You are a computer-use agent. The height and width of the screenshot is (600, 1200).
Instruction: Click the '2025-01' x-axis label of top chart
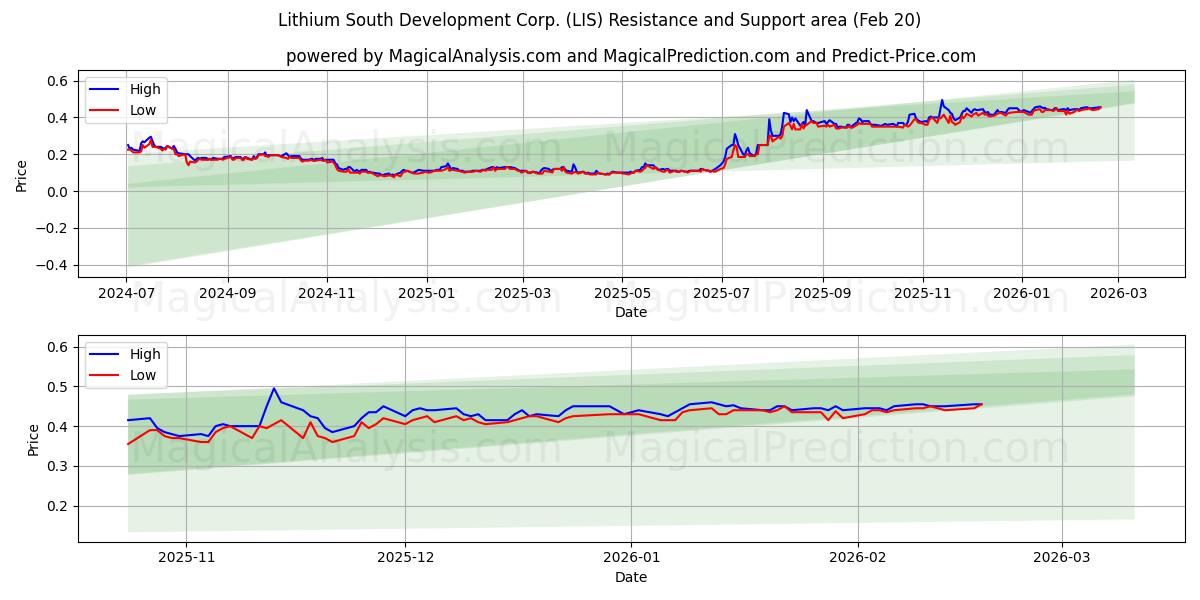427,294
